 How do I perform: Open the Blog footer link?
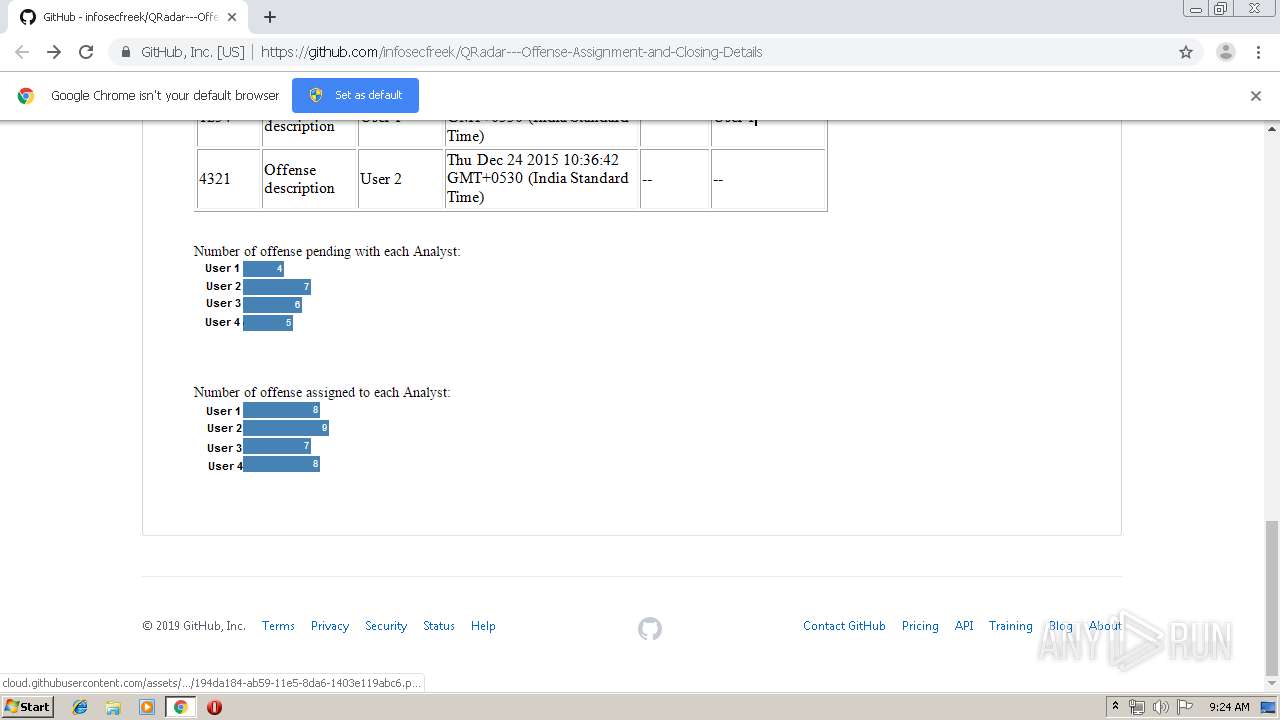(1061, 626)
